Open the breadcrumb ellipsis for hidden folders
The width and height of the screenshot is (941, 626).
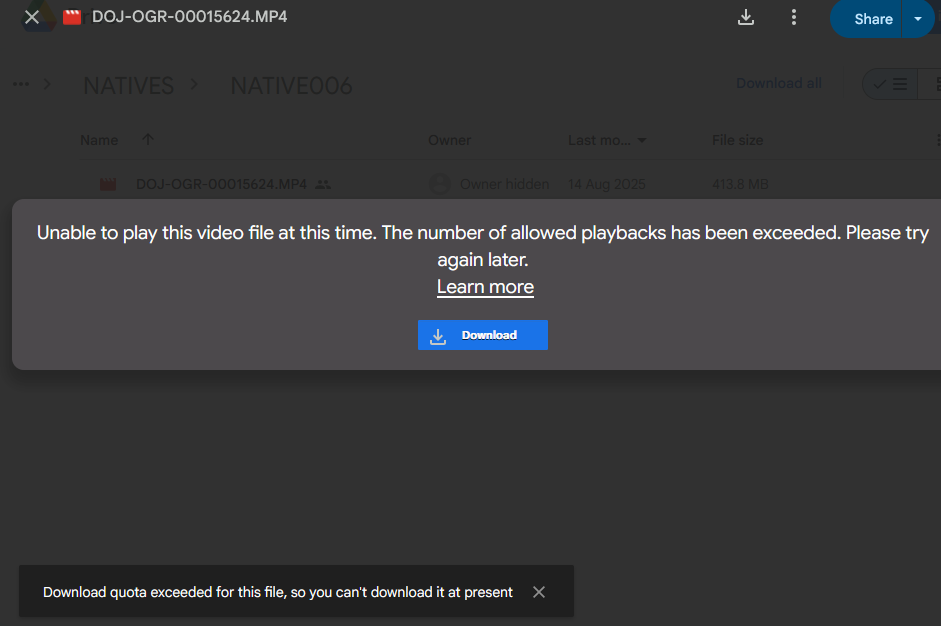[21, 84]
